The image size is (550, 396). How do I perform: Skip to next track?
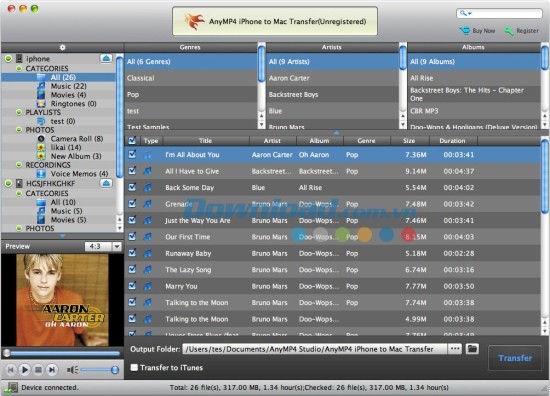pyautogui.click(x=52, y=370)
